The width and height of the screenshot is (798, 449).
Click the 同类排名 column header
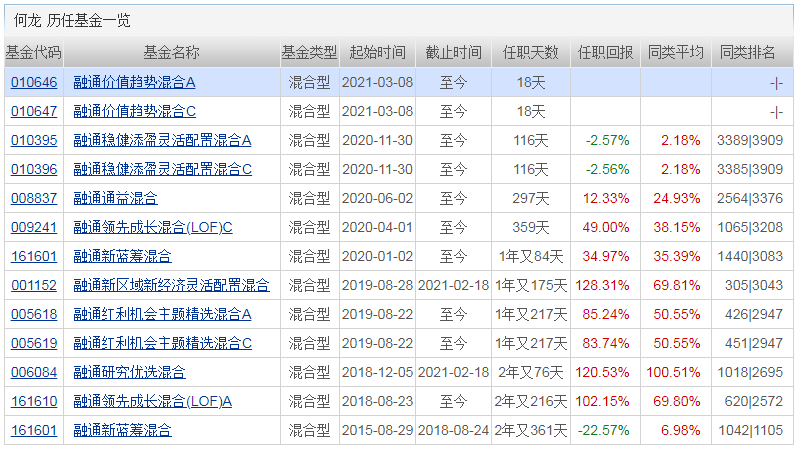(748, 53)
